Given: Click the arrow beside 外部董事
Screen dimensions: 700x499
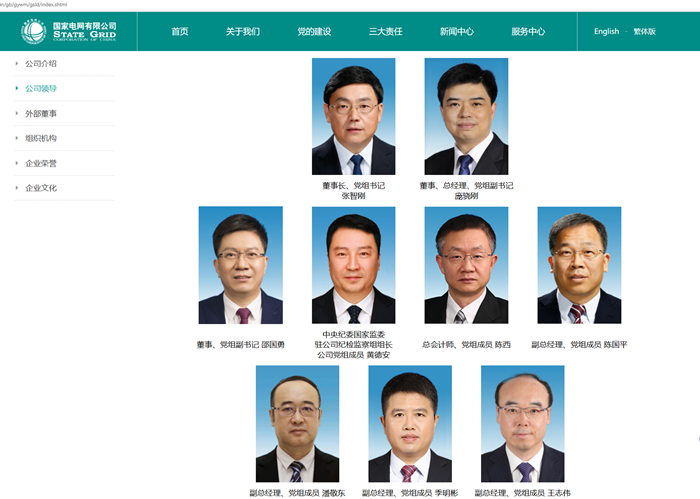Looking at the screenshot, I should [x=17, y=113].
